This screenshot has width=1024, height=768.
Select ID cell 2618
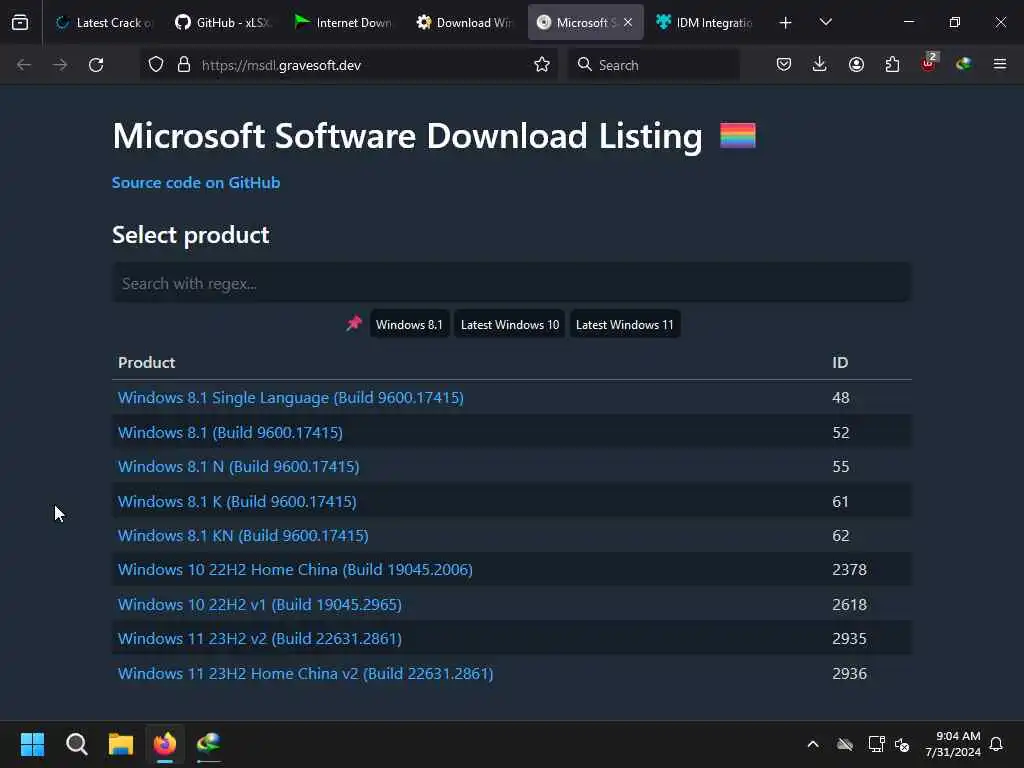[849, 605]
